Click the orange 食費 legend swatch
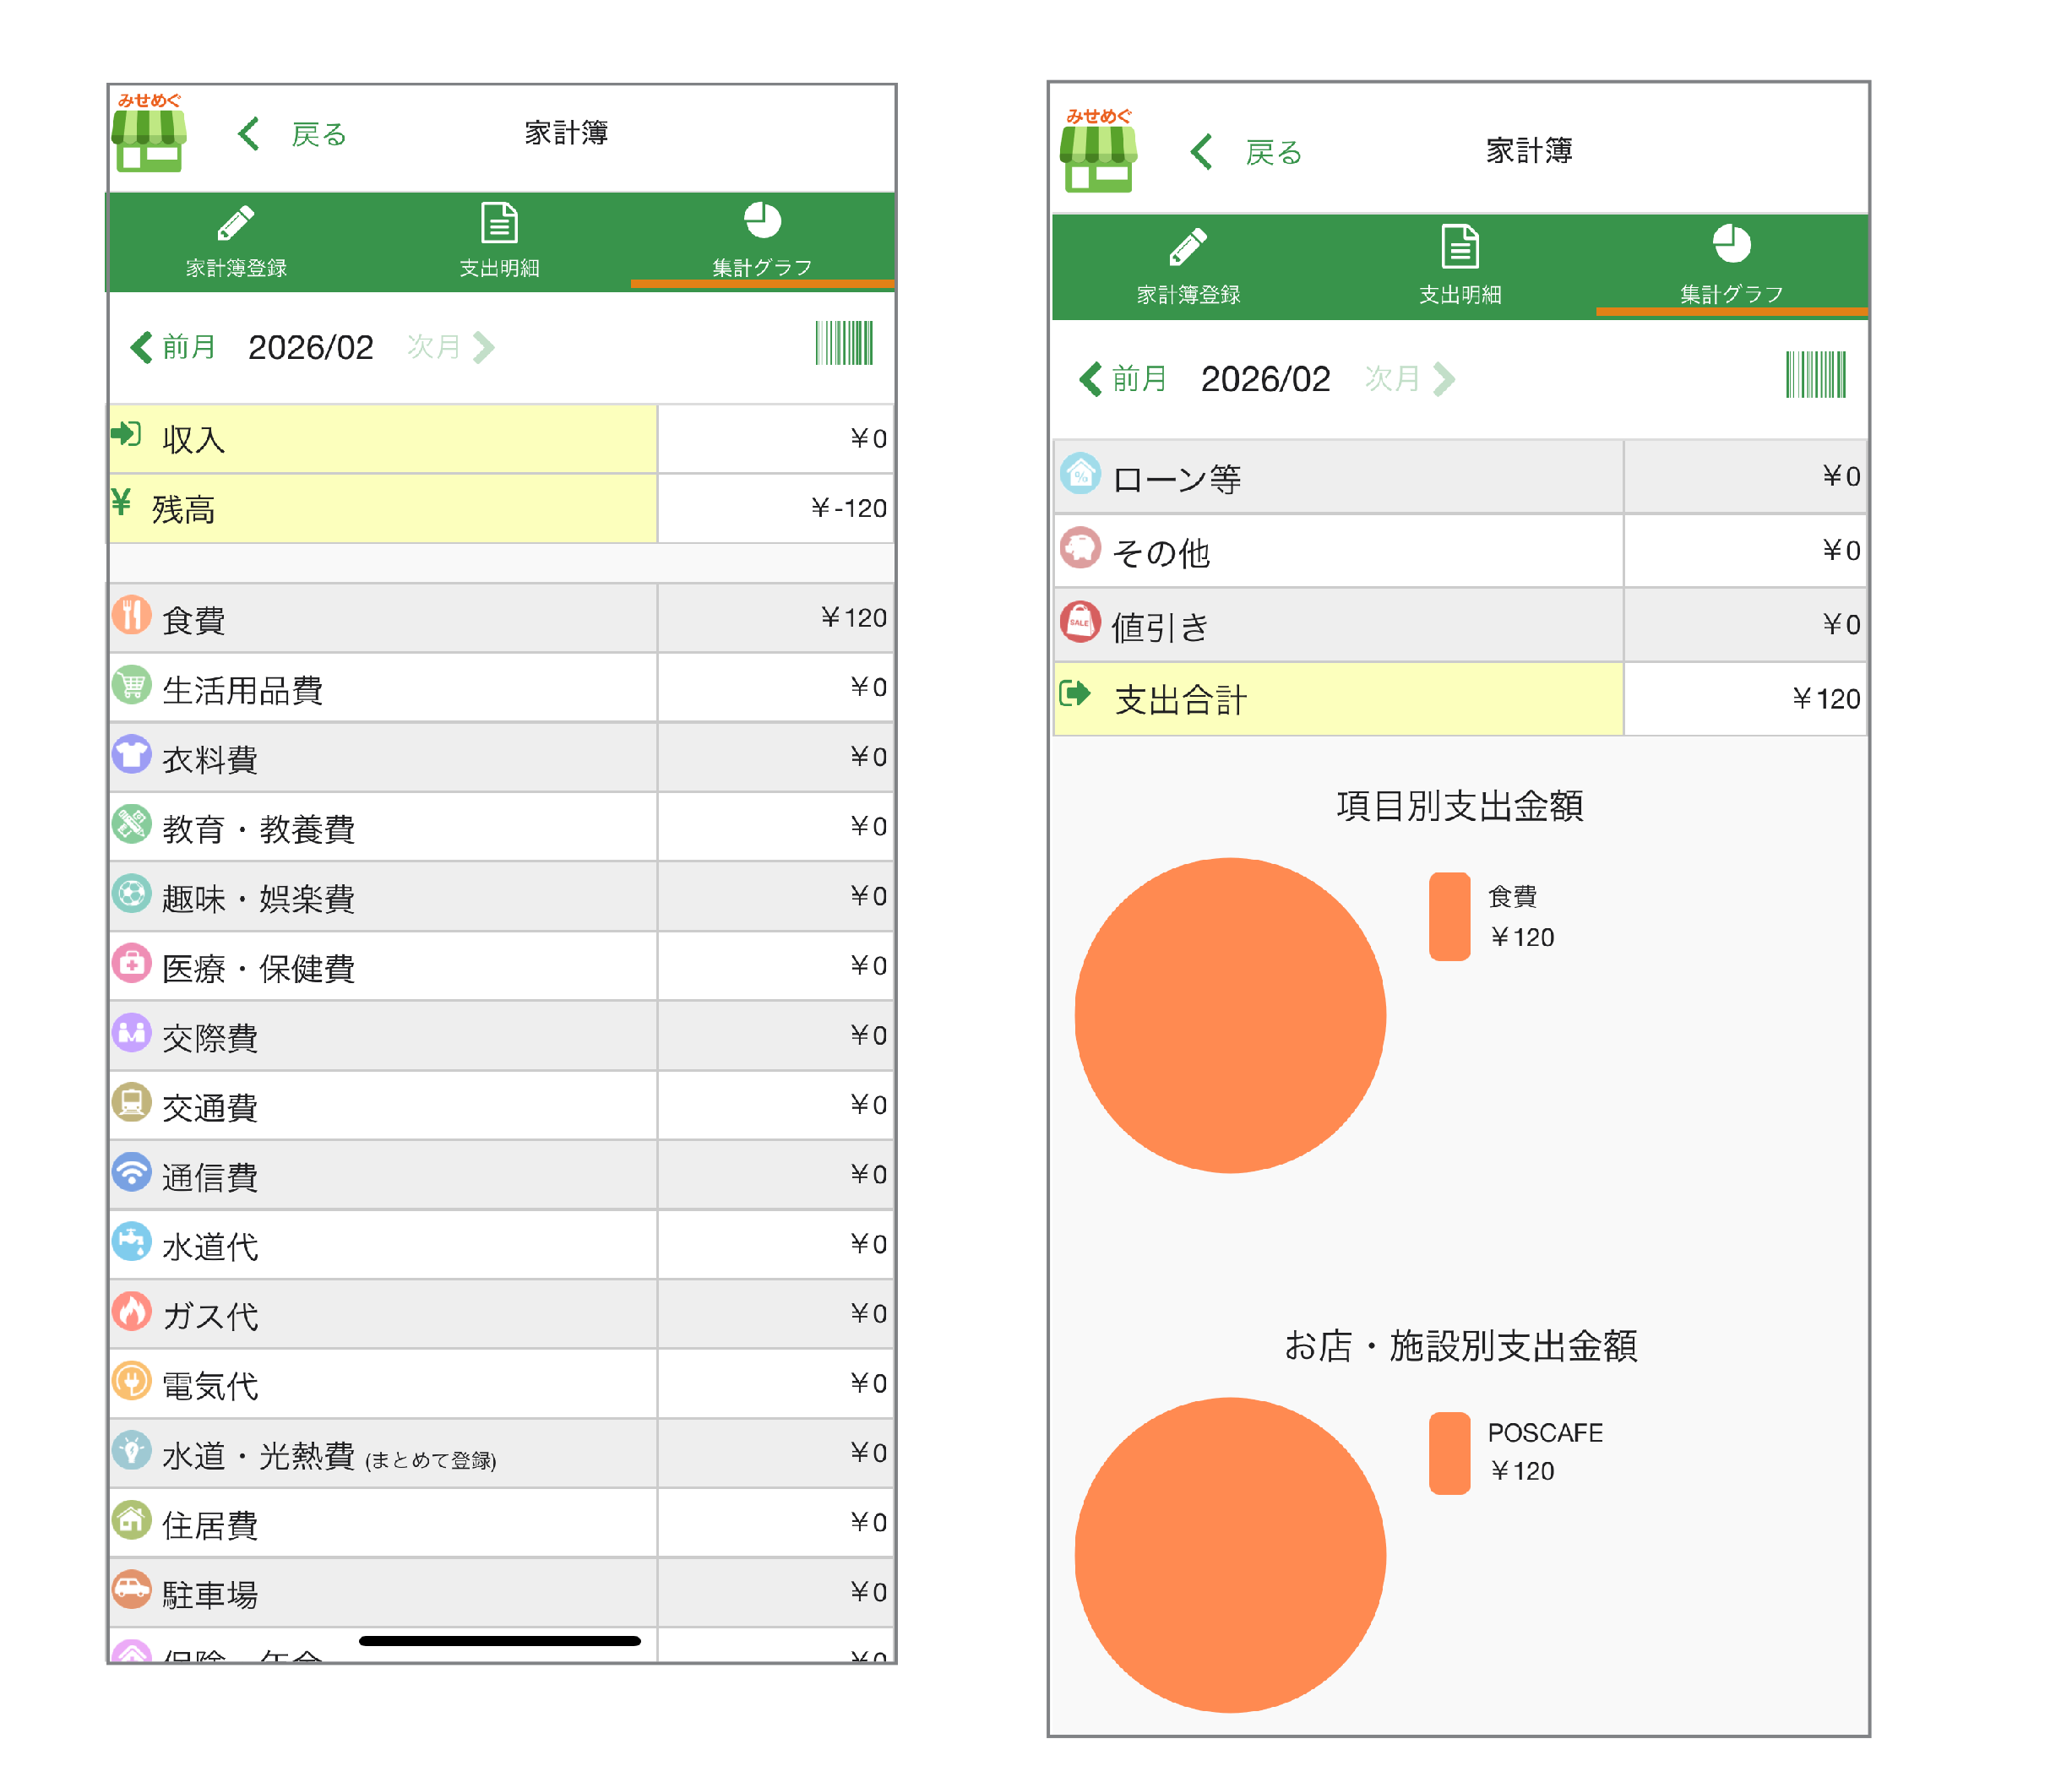Viewport: 2072px width, 1777px height. coord(1449,917)
